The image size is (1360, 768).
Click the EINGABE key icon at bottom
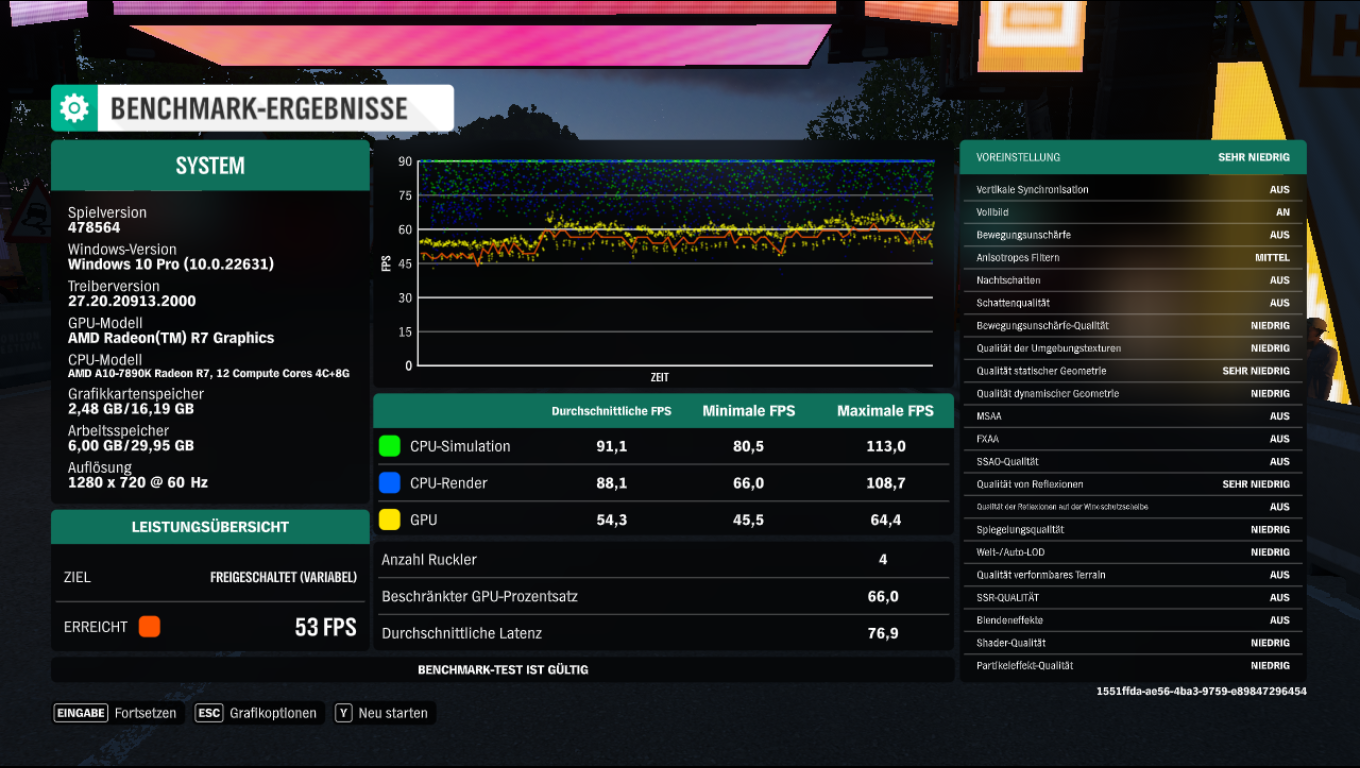pos(80,713)
